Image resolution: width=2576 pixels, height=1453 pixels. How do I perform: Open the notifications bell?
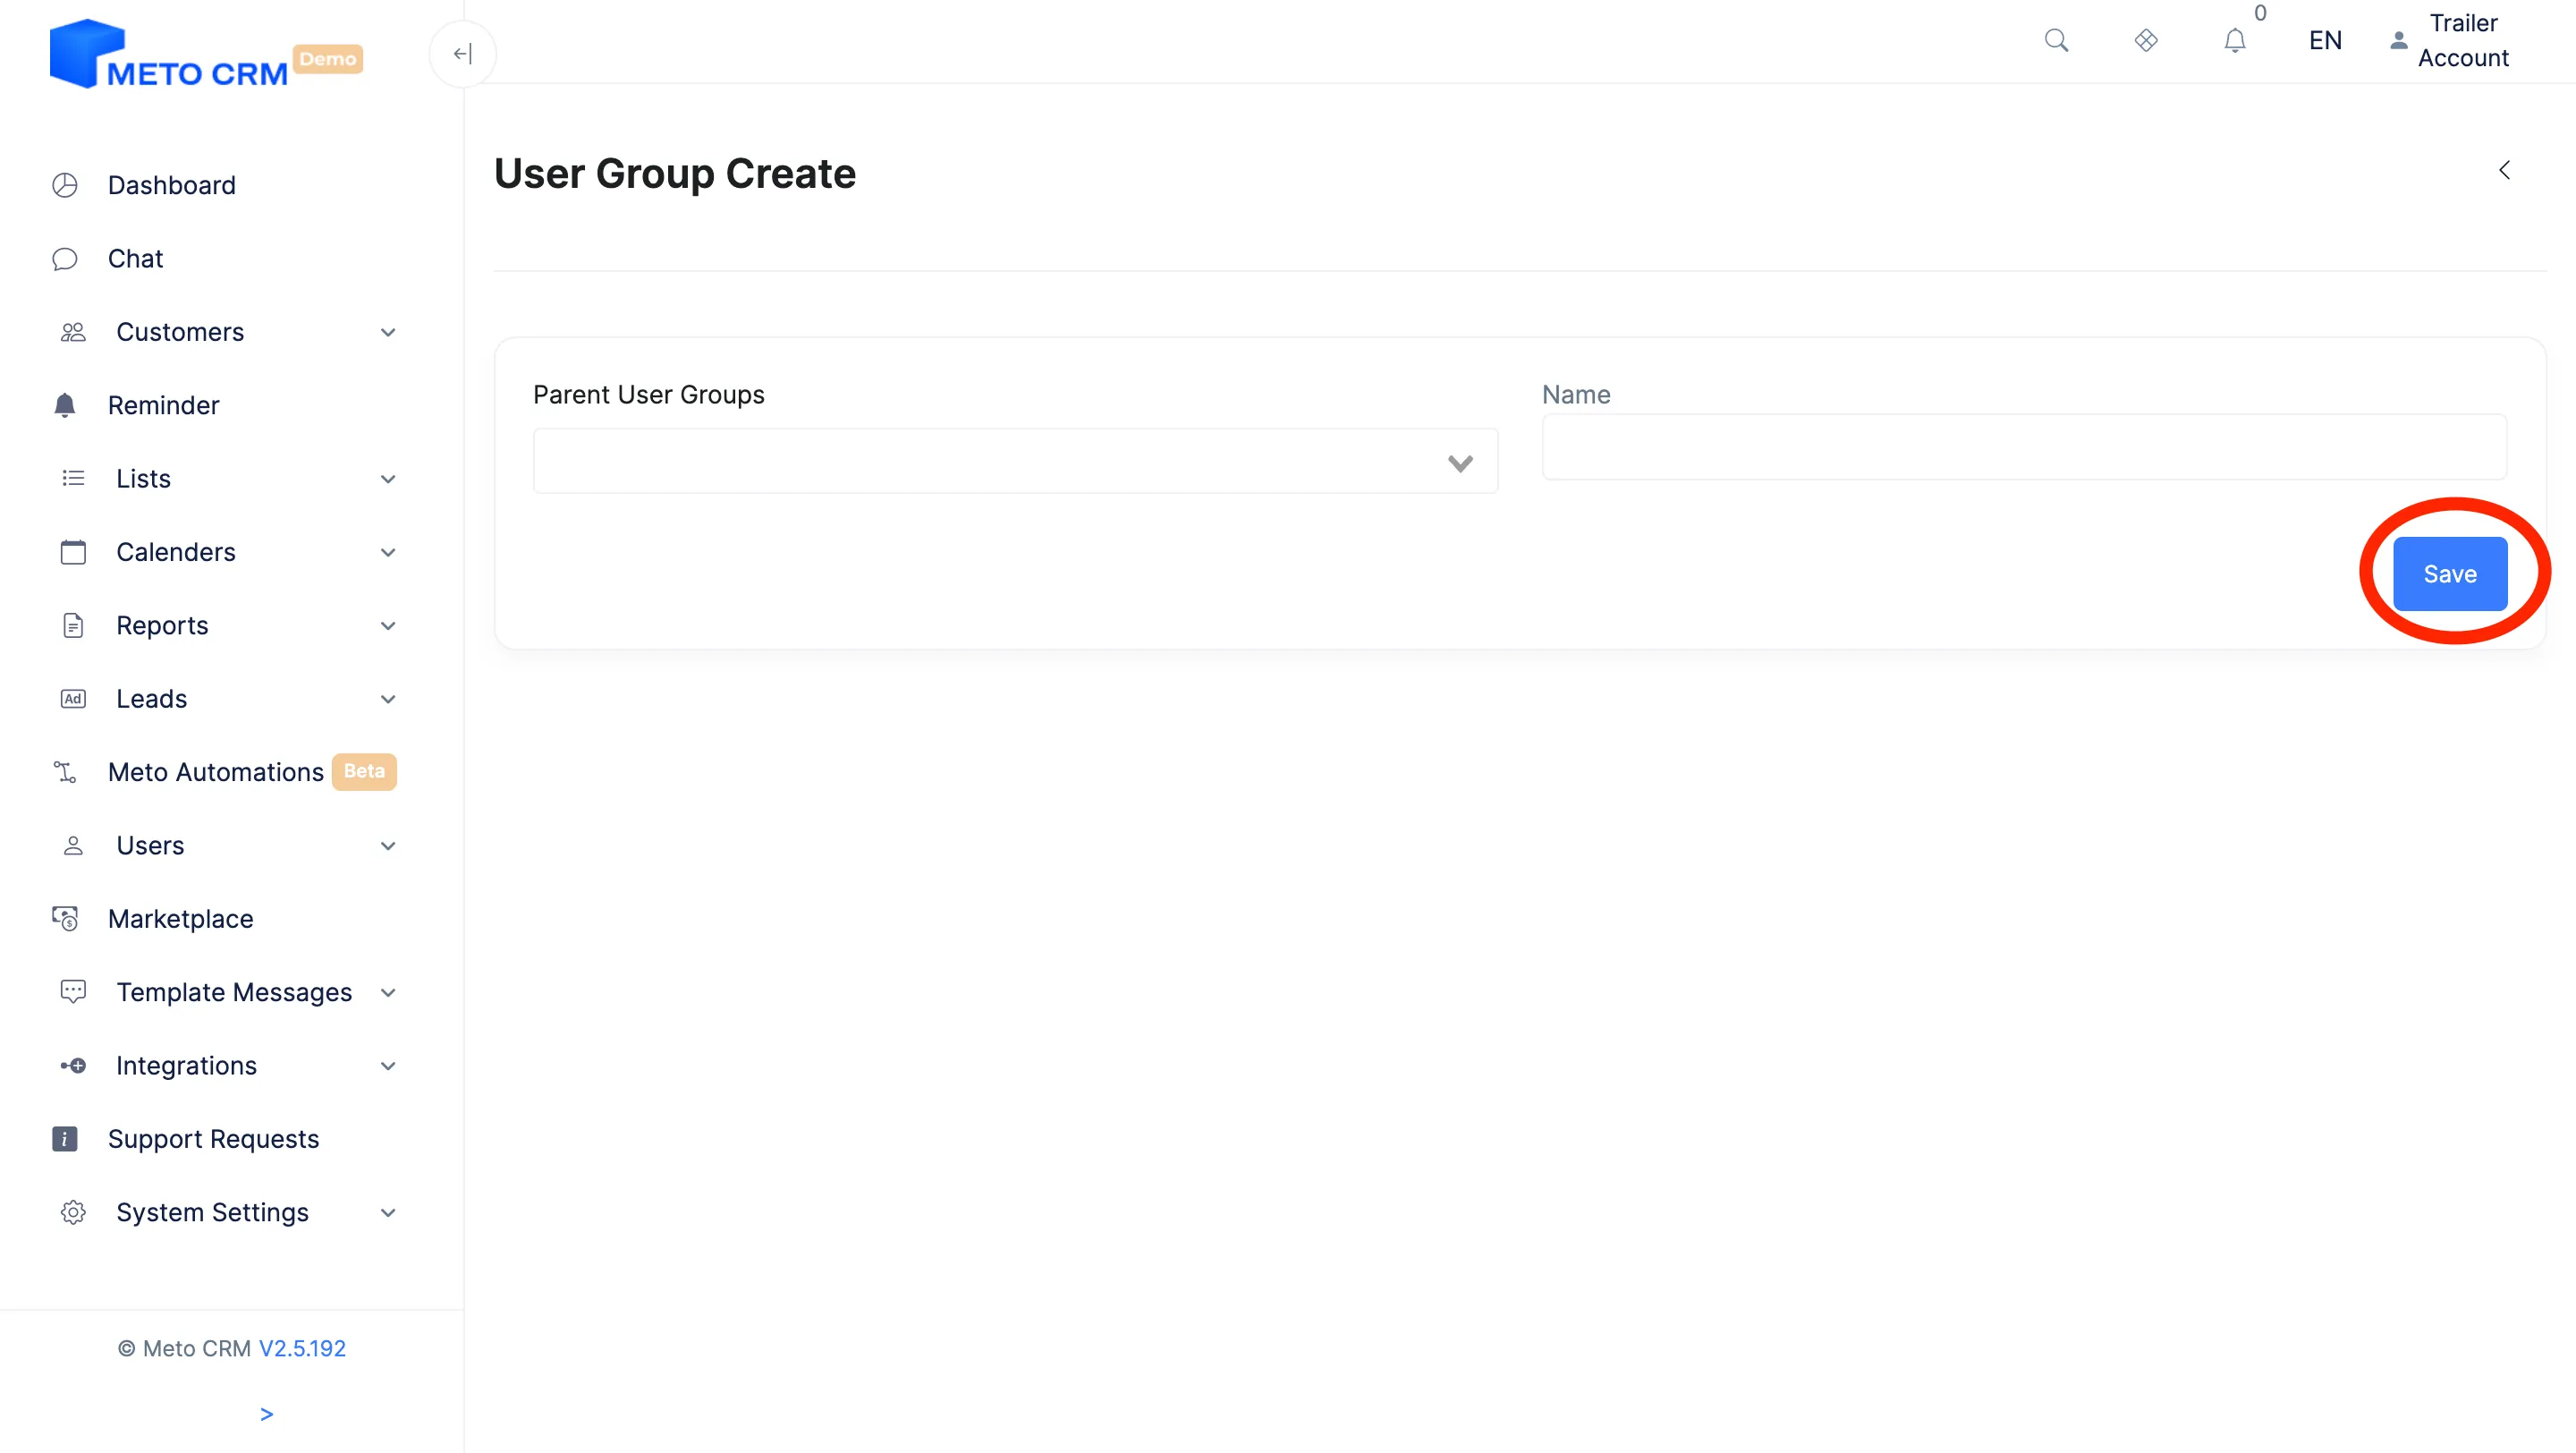(2234, 41)
